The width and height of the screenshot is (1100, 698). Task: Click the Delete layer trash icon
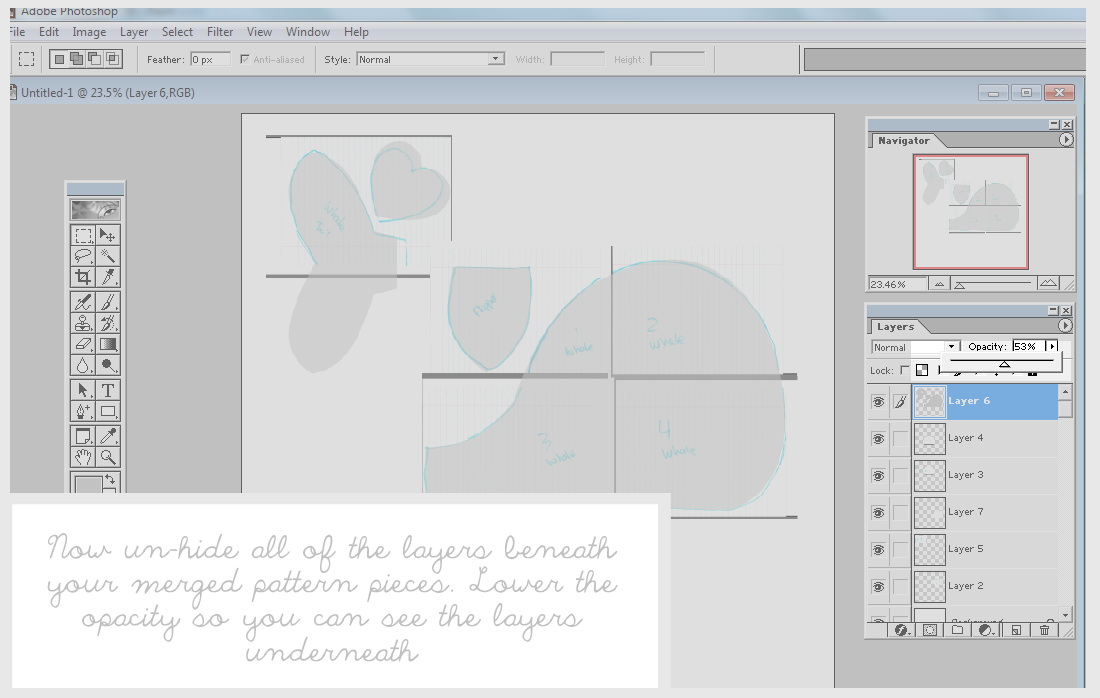(1045, 630)
